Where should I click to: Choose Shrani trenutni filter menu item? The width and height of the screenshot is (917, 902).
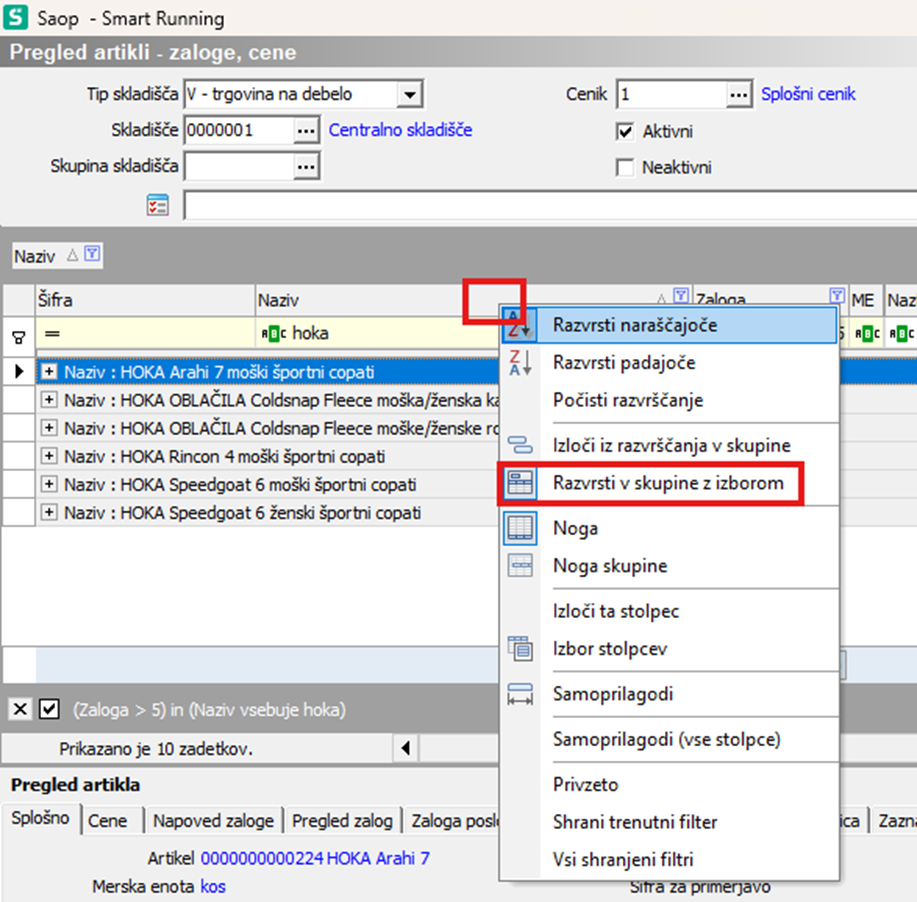[669, 822]
